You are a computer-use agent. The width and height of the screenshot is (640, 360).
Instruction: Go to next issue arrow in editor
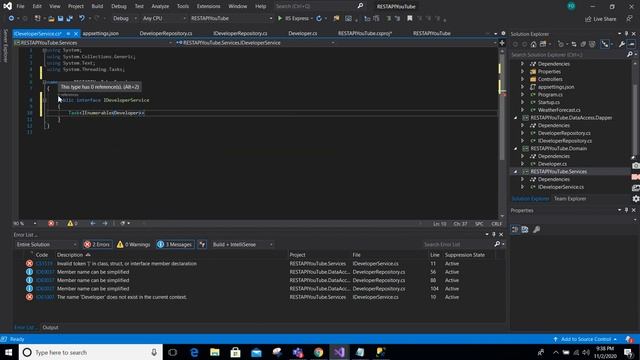[105, 223]
